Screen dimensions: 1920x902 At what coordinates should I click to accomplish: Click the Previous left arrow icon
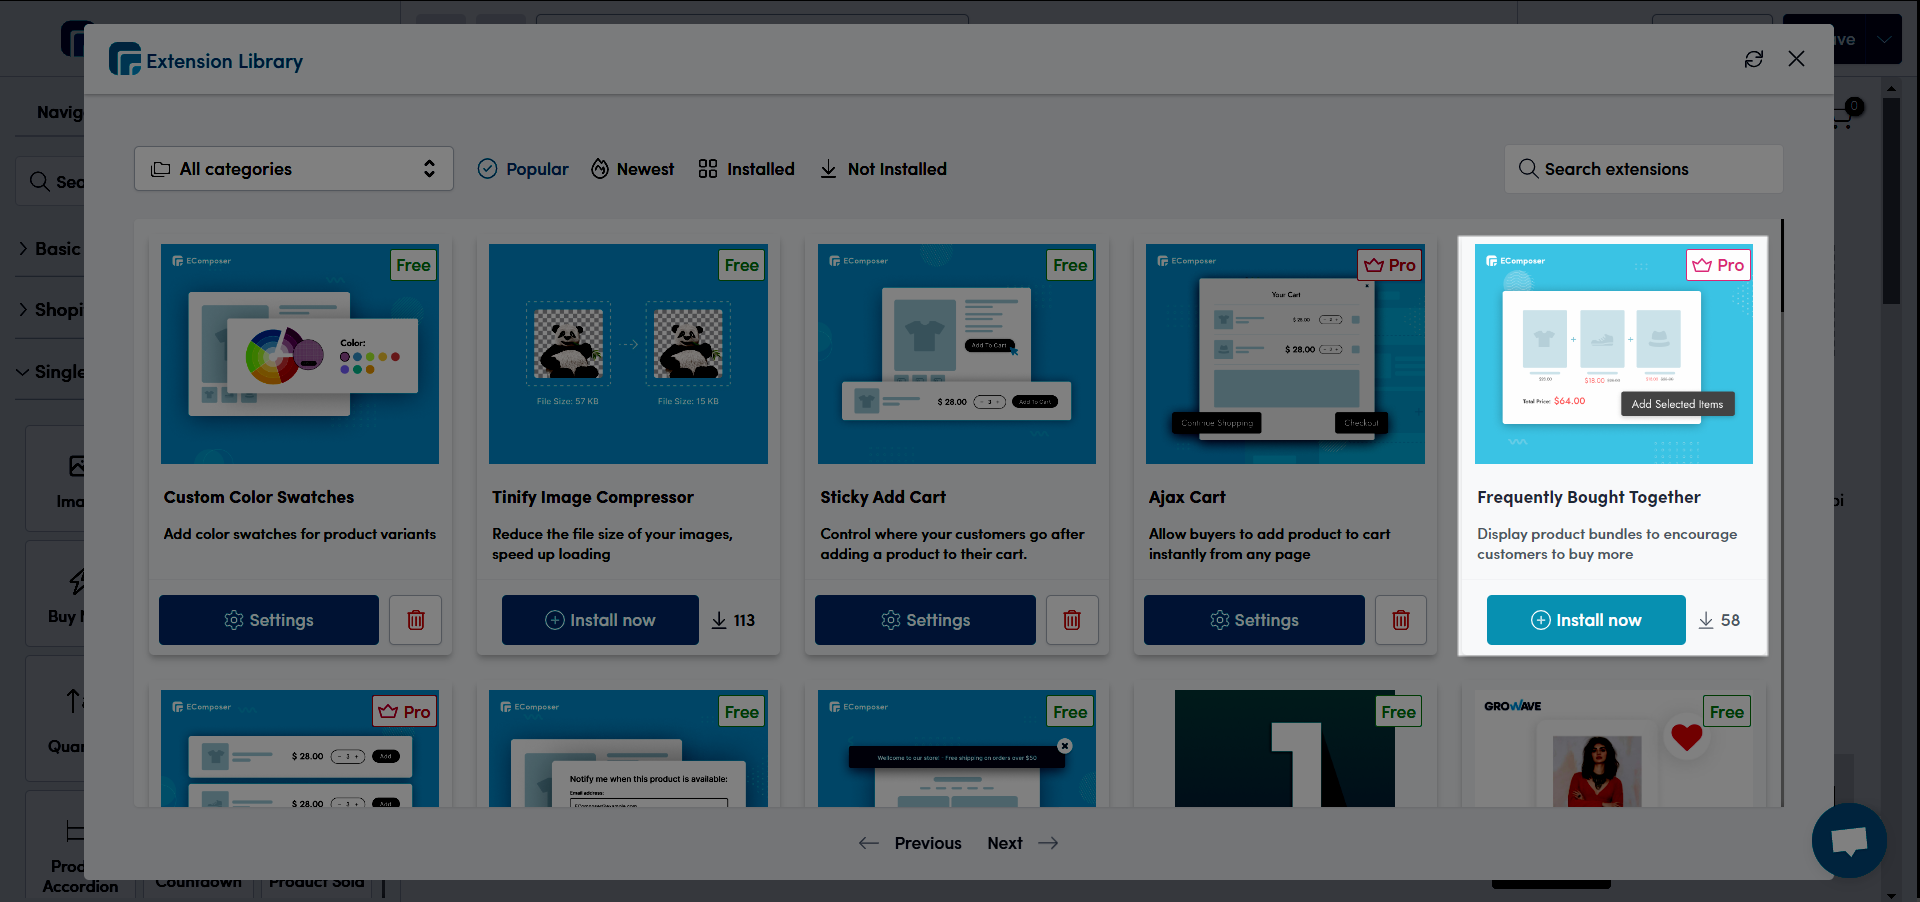869,843
